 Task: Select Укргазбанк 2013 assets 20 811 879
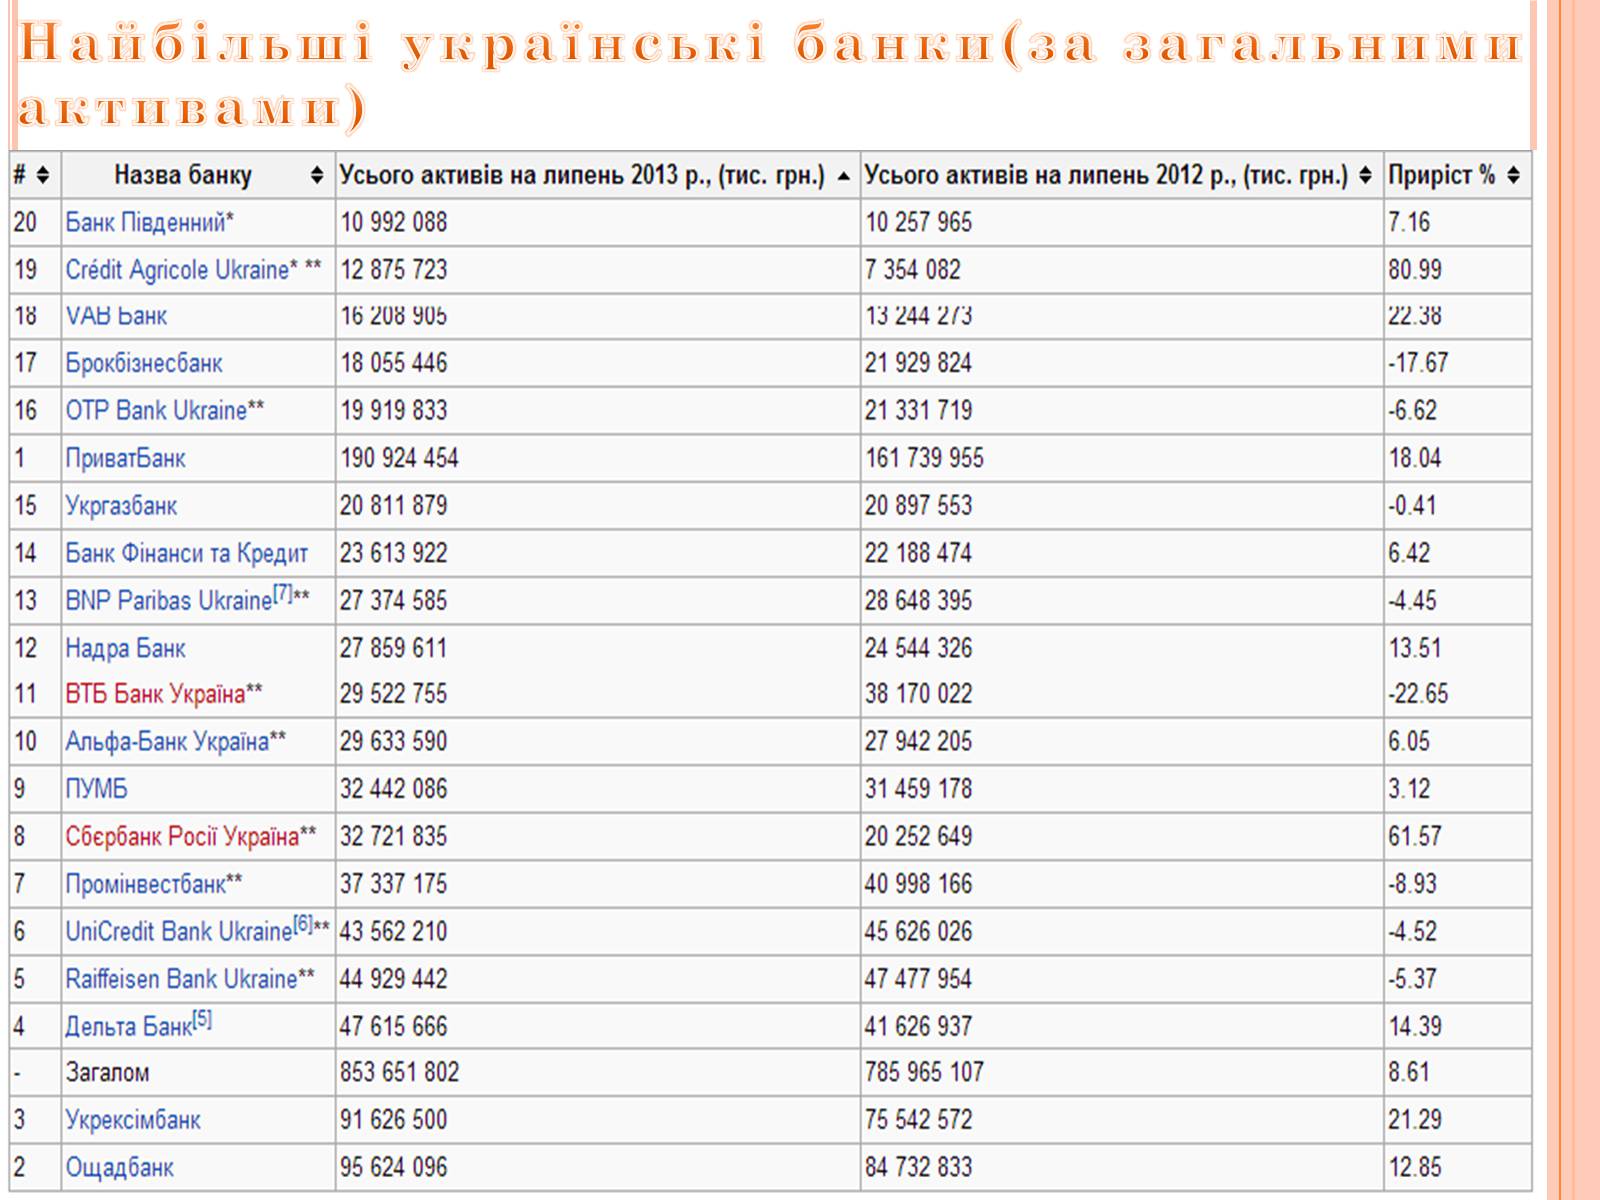pyautogui.click(x=393, y=506)
